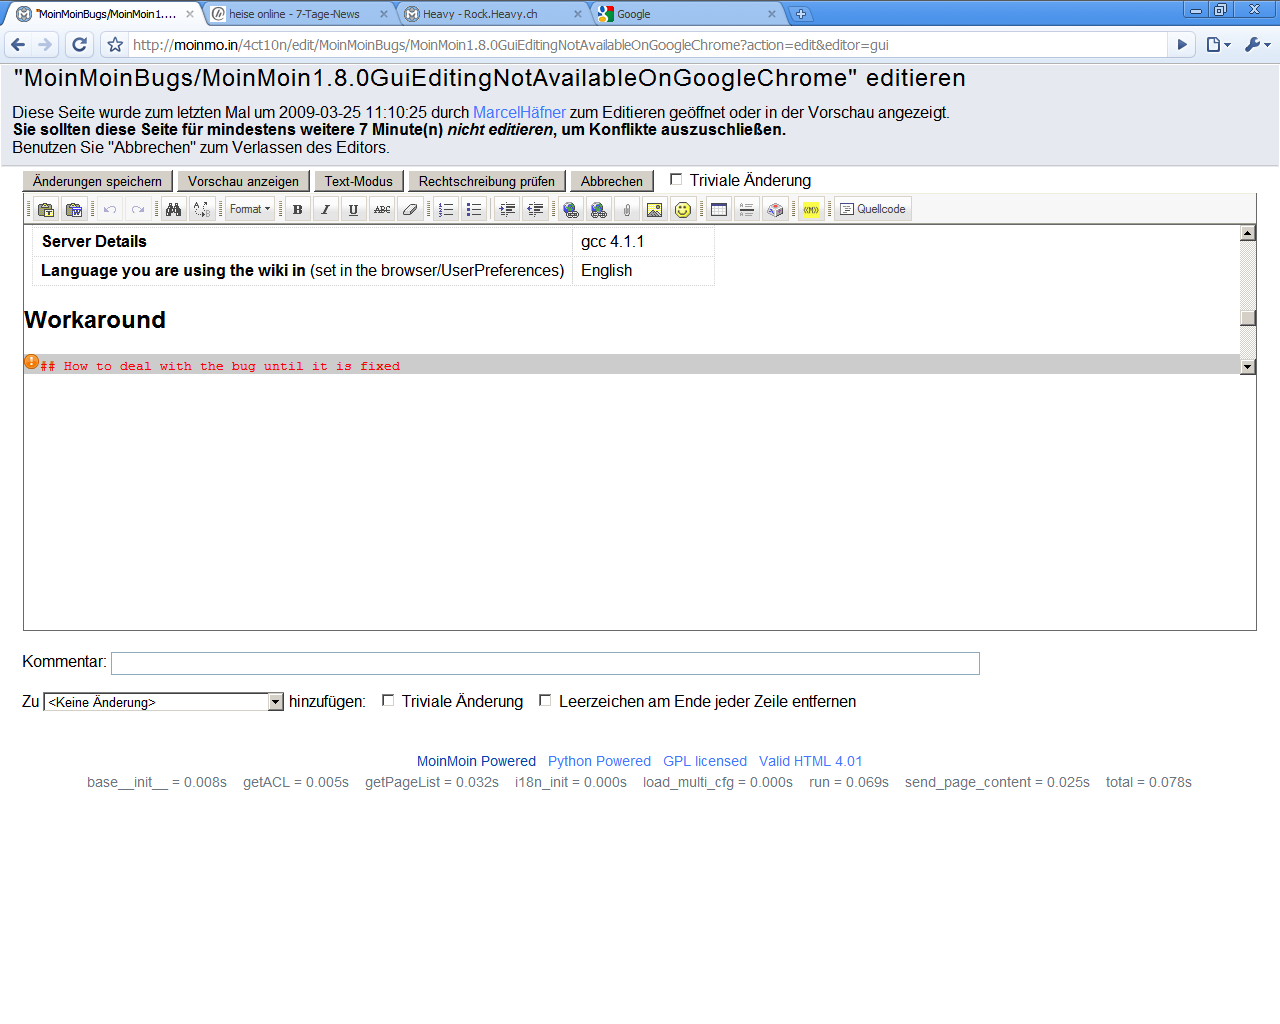Insert an image using the picture icon
Viewport: 1280px width, 1024px height.
click(655, 209)
